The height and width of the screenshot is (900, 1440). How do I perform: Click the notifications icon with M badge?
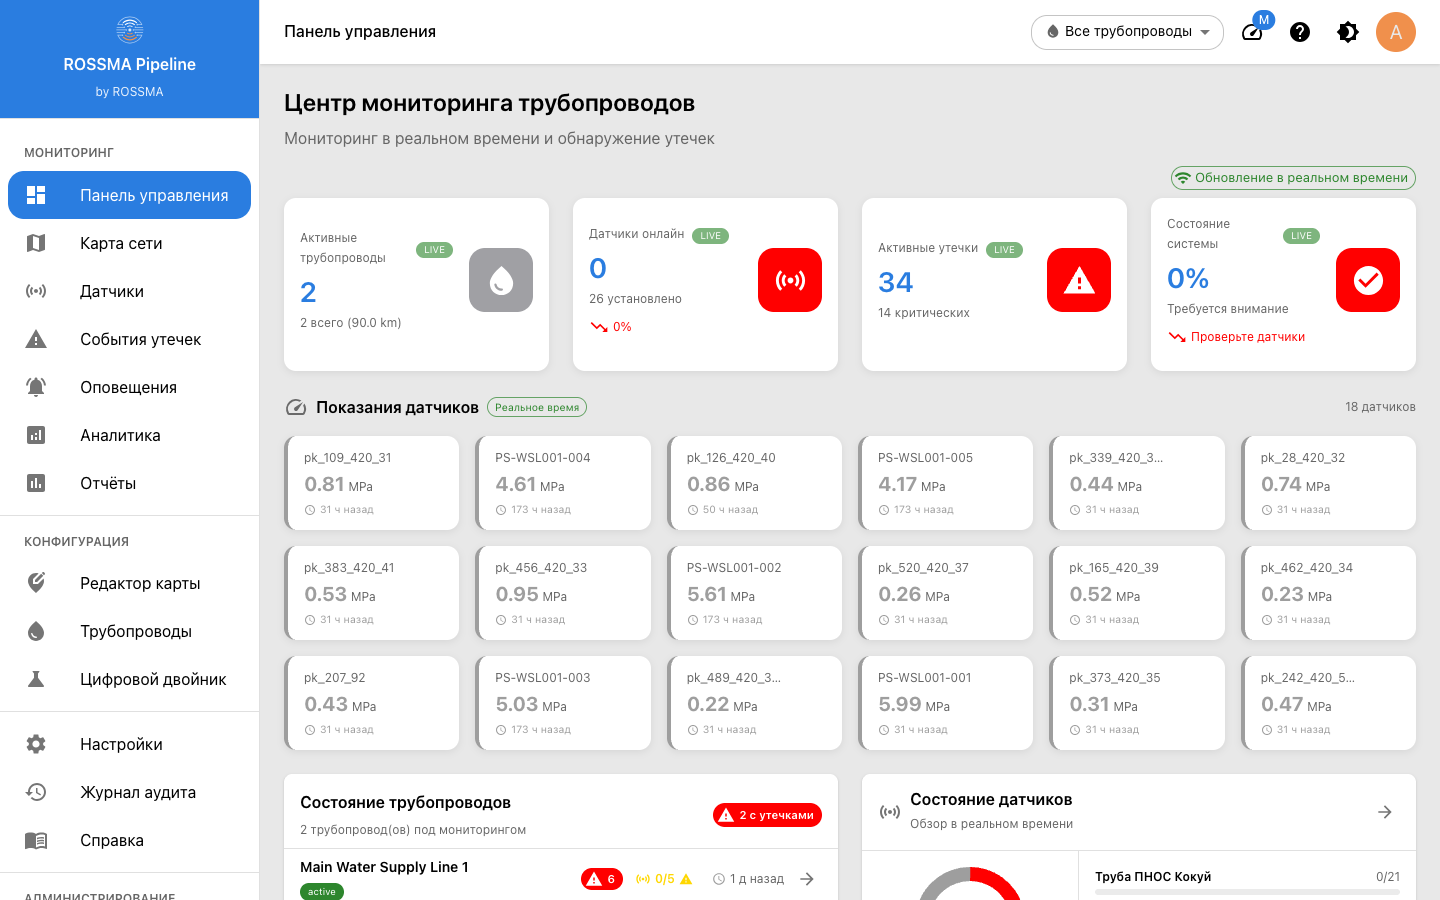click(x=1252, y=32)
